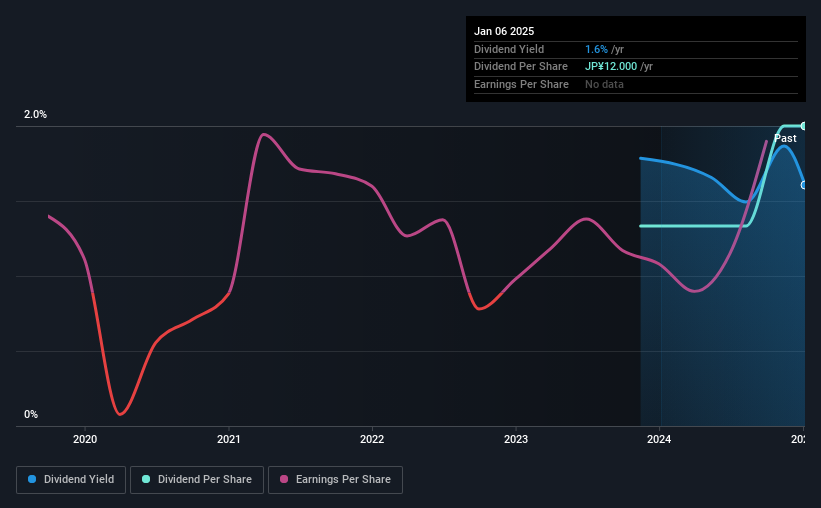The image size is (821, 508).
Task: Select the 2022 x-axis label
Action: [x=372, y=439]
